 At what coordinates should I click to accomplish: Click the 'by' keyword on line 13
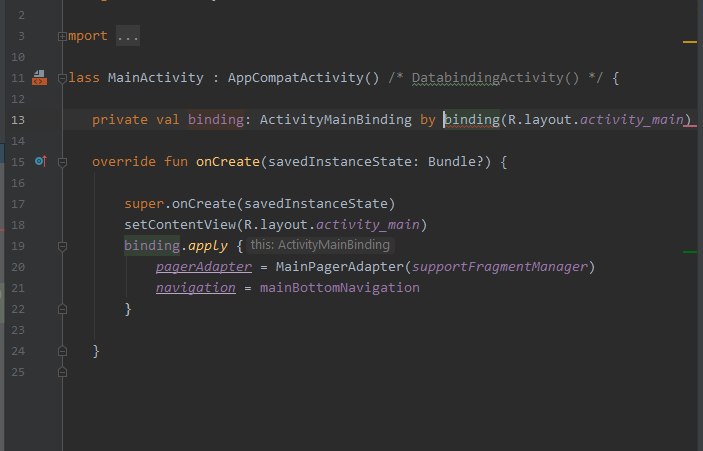tap(428, 120)
